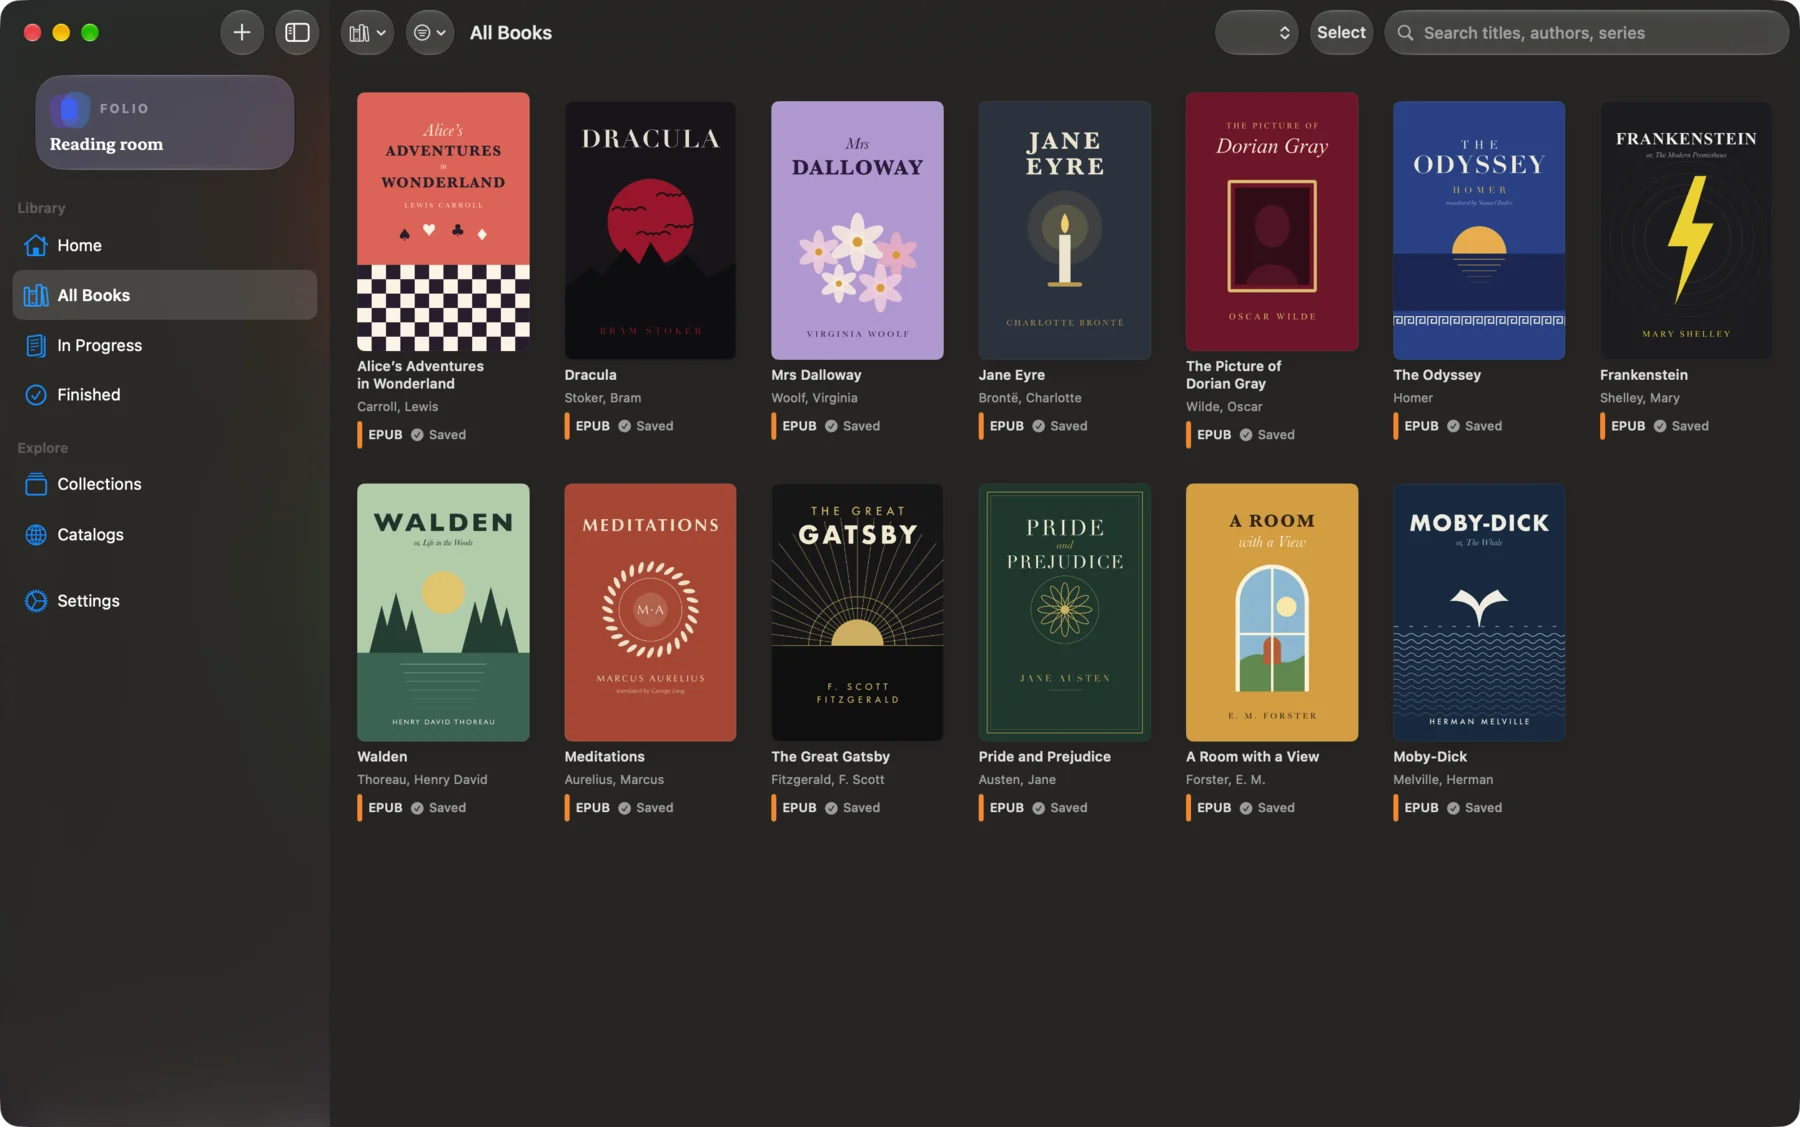1800x1127 pixels.
Task: Click the 'Thoreau, Henry David' author text
Action: pos(422,780)
